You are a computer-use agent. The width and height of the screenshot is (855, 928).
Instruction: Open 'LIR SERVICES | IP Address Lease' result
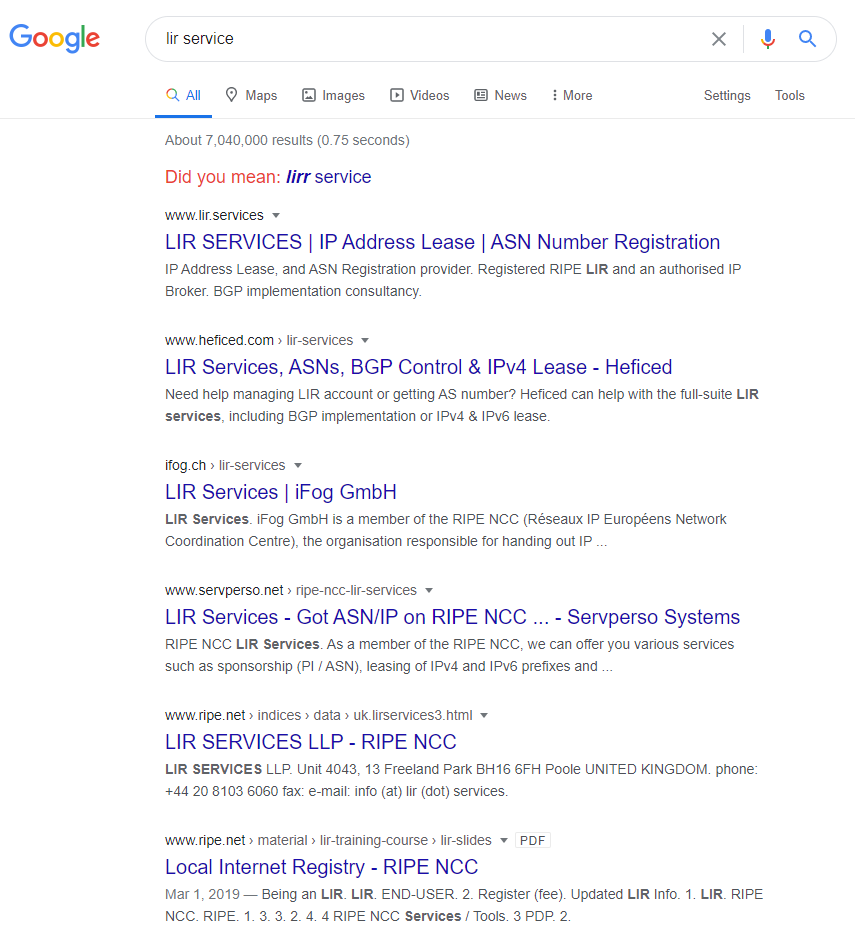(442, 242)
